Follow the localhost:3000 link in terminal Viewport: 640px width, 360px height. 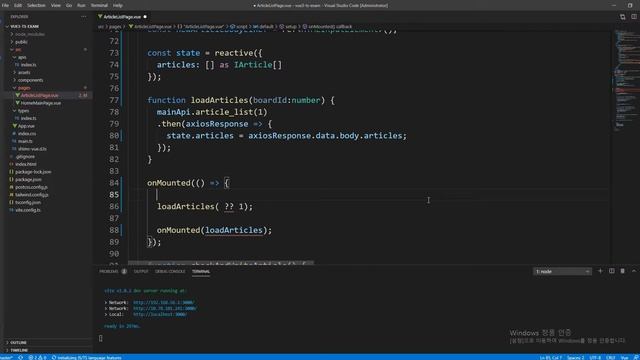tap(160, 314)
